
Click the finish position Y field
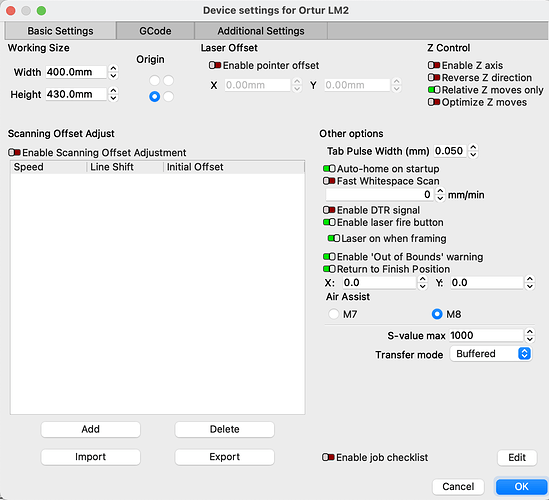tap(487, 283)
